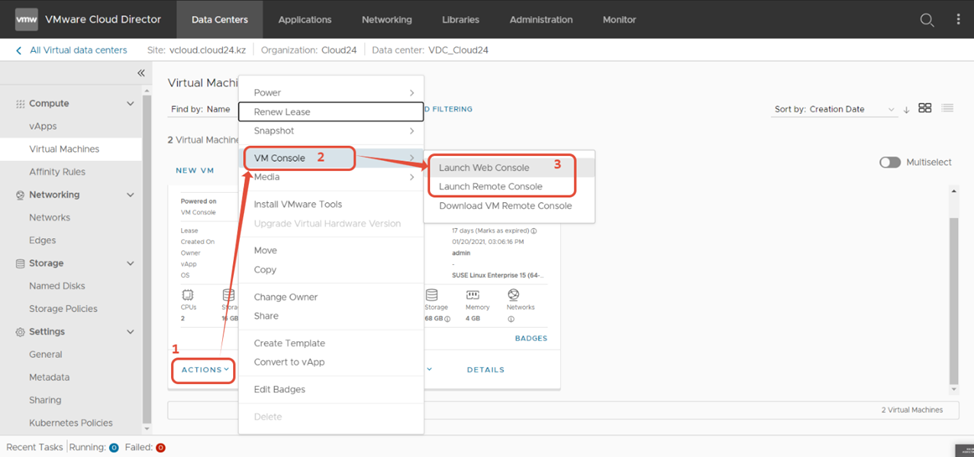Collapse the left sidebar with double-chevron icon

(x=141, y=73)
